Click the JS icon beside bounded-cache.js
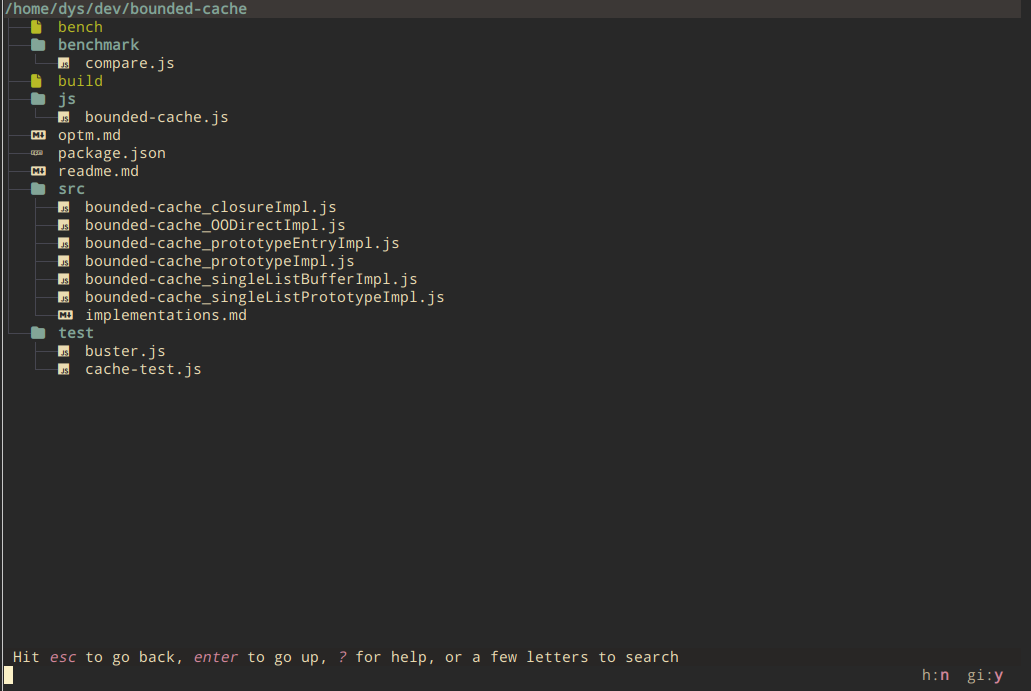This screenshot has width=1031, height=691. [x=64, y=116]
